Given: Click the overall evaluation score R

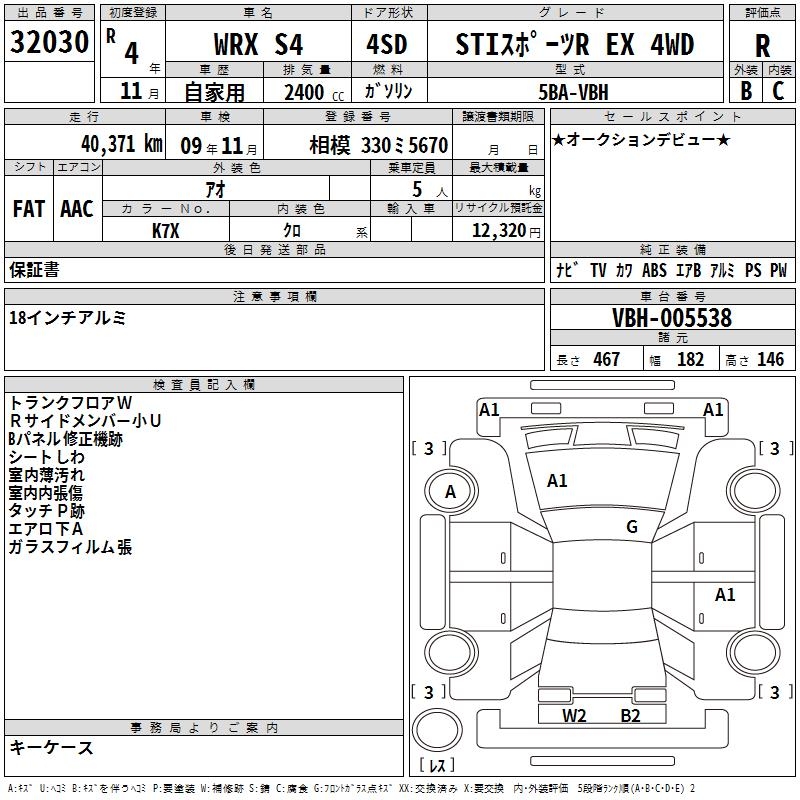Looking at the screenshot, I should (x=762, y=46).
